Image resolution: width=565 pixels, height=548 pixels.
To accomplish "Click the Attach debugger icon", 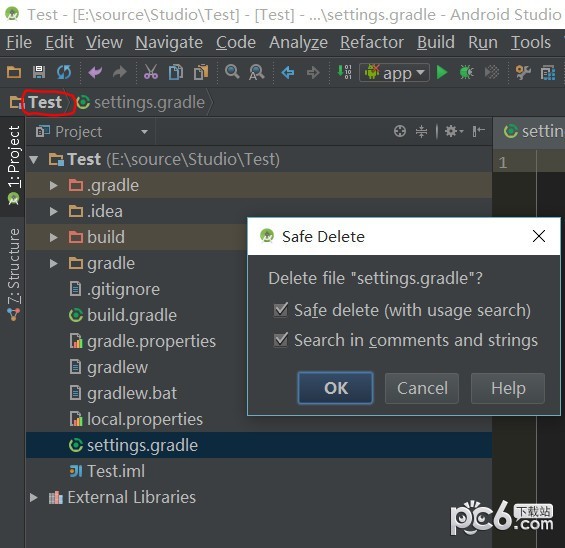I will point(491,72).
